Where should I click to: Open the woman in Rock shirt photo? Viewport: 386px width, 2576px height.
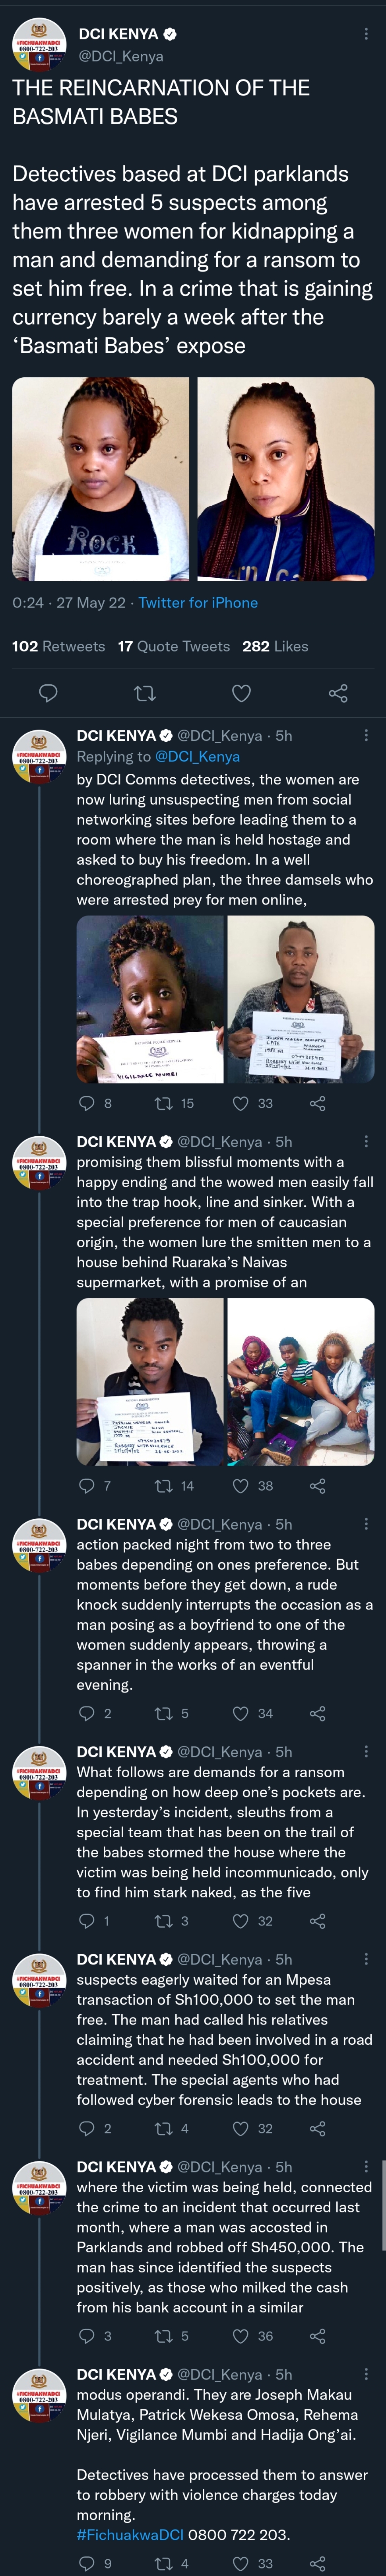point(101,479)
